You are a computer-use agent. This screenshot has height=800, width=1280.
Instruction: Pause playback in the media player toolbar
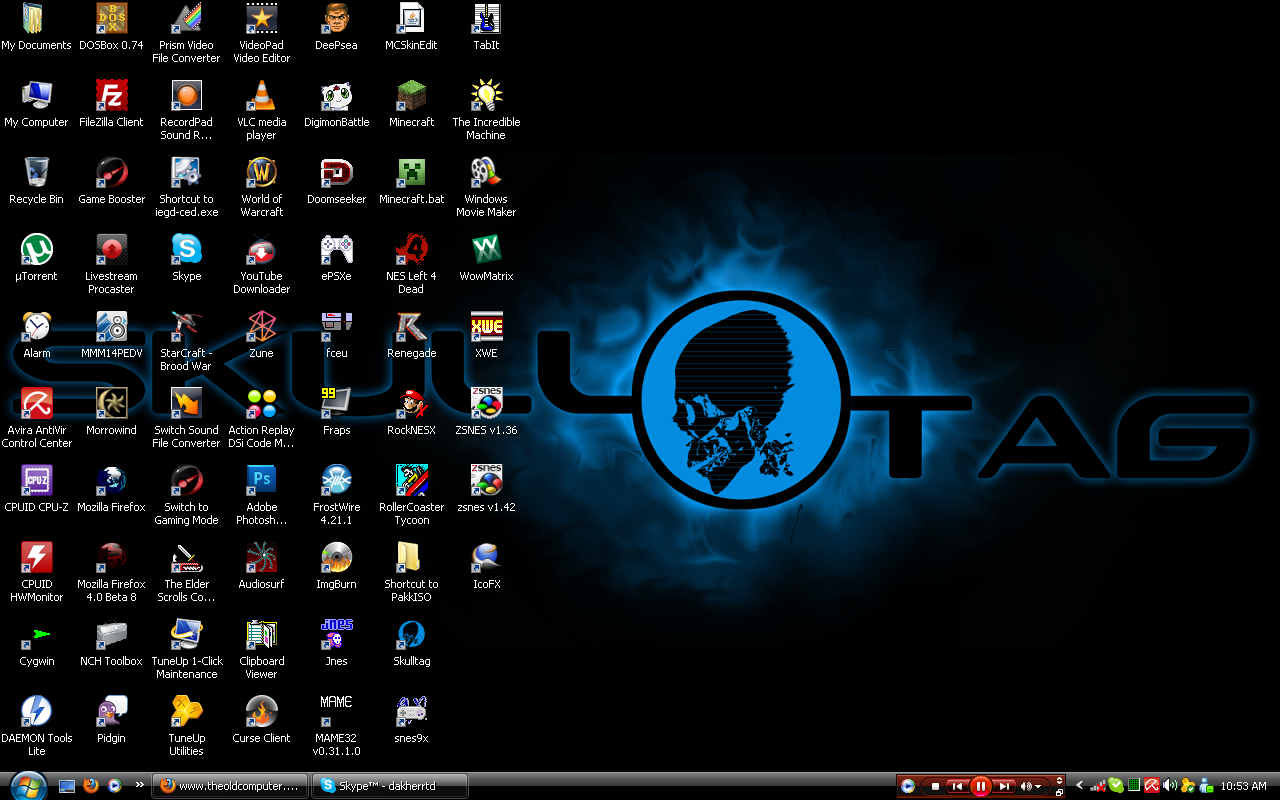[x=980, y=786]
